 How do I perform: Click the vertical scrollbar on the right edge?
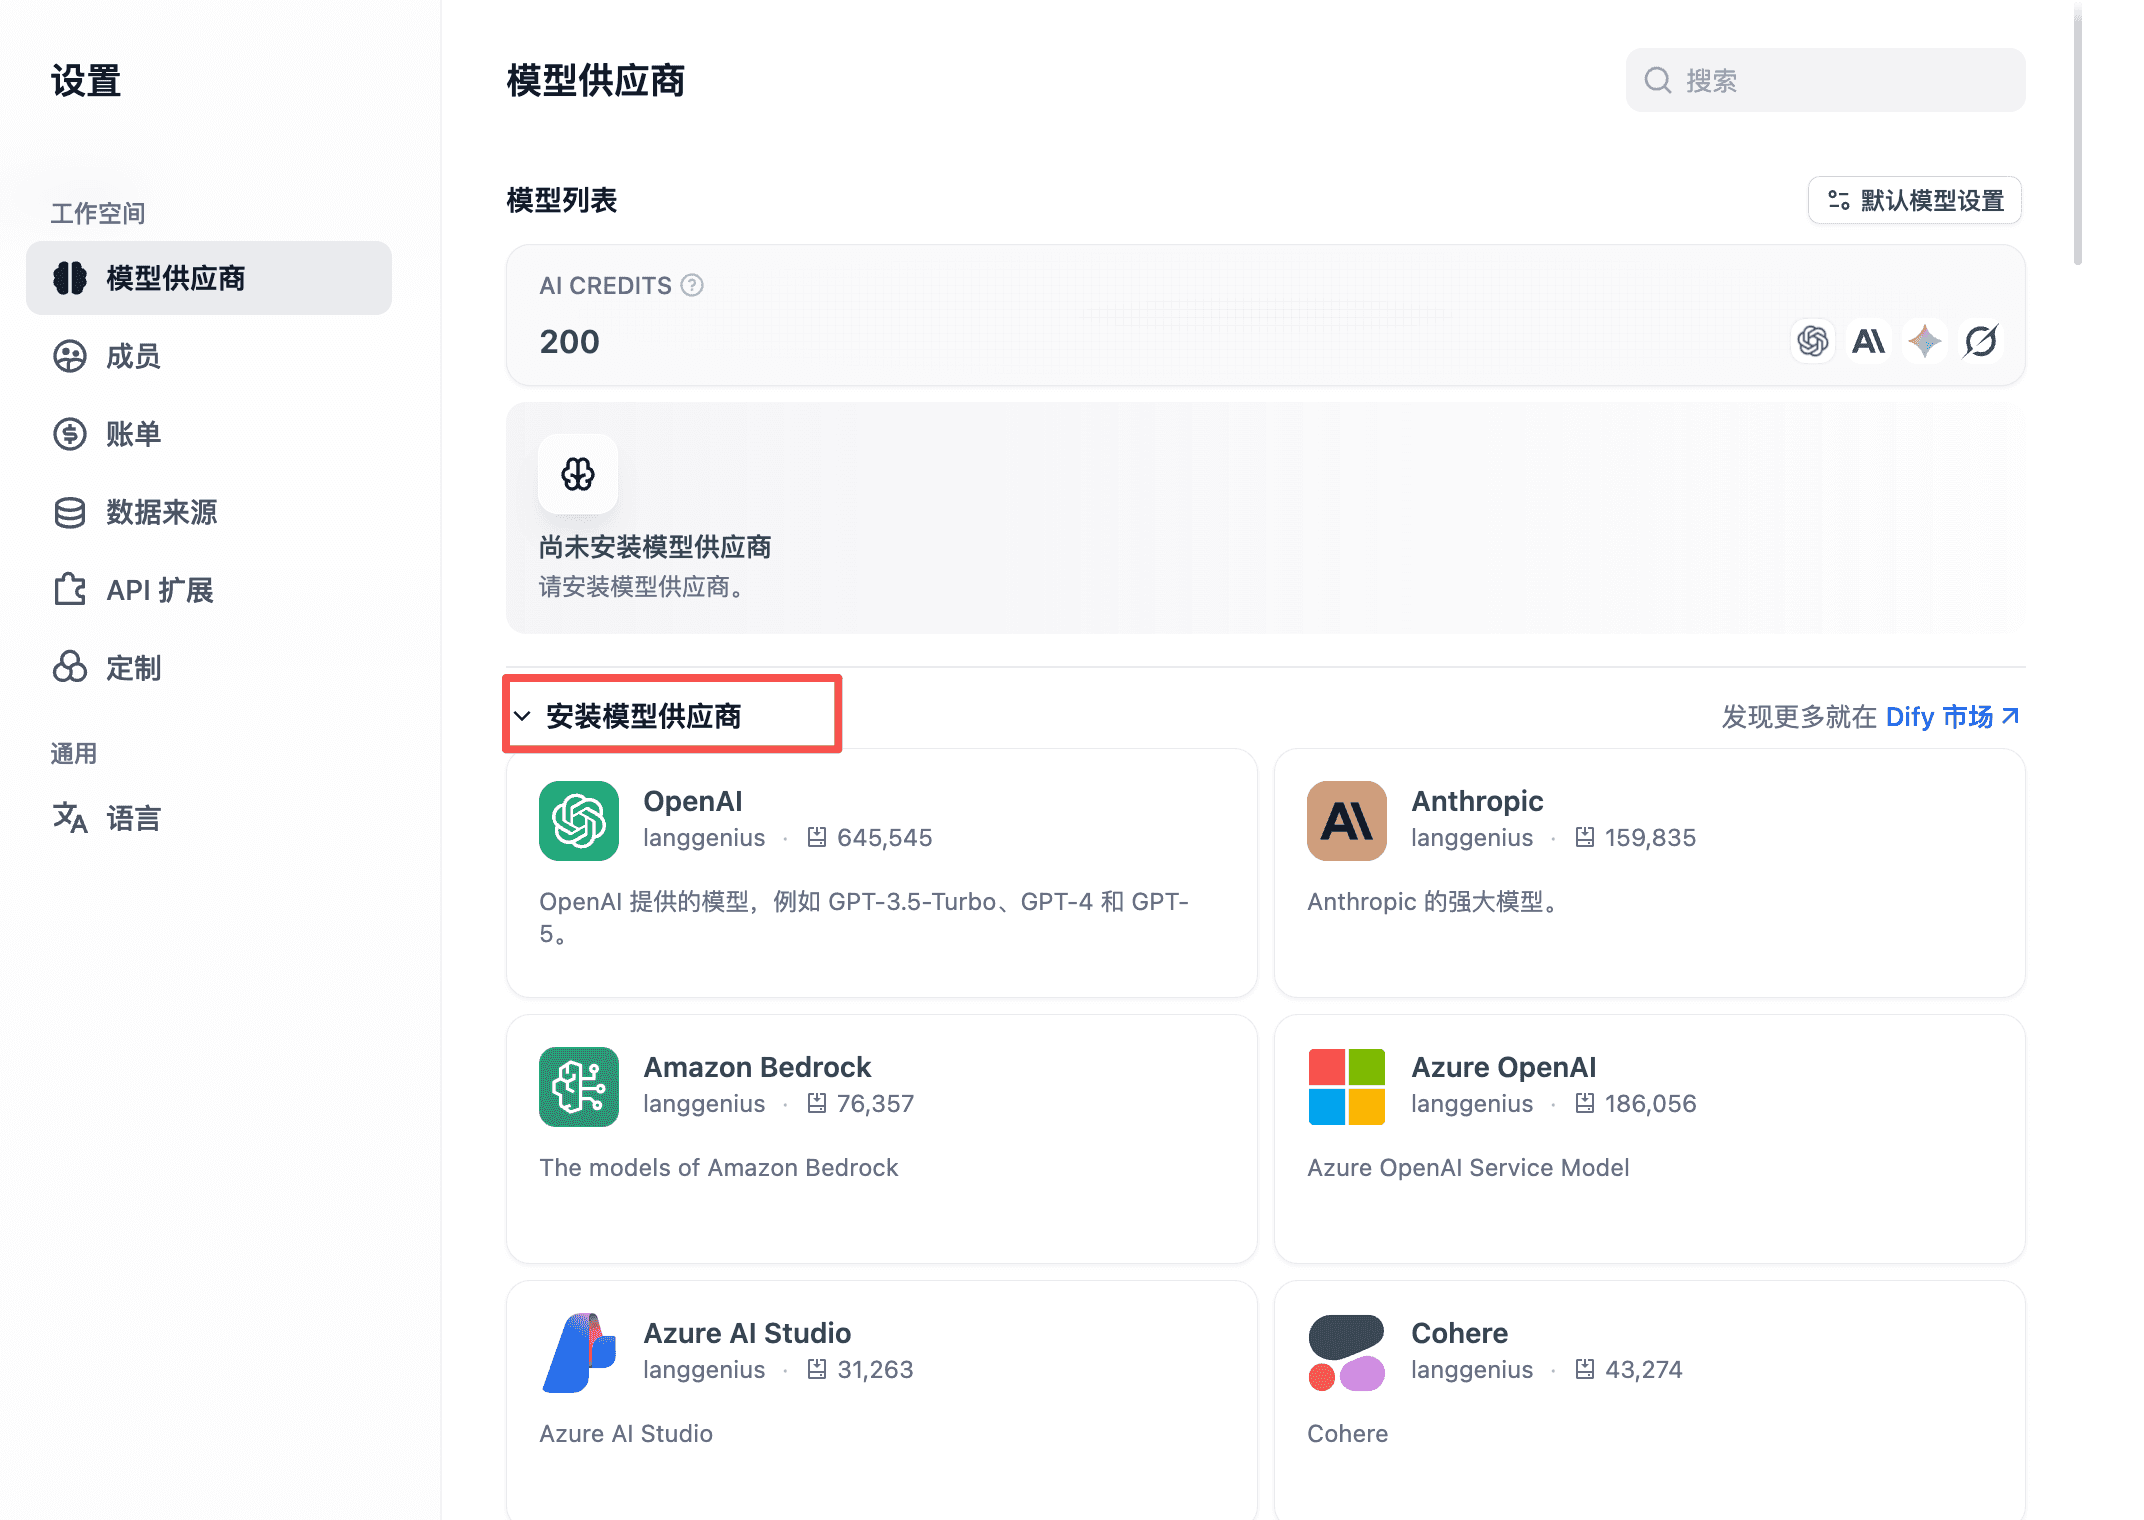[2078, 135]
